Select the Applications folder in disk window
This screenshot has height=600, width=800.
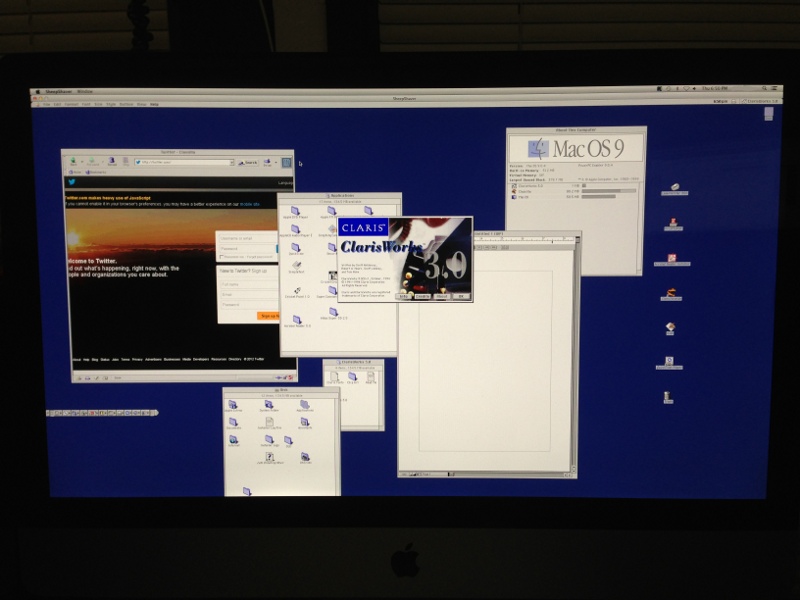click(x=305, y=405)
